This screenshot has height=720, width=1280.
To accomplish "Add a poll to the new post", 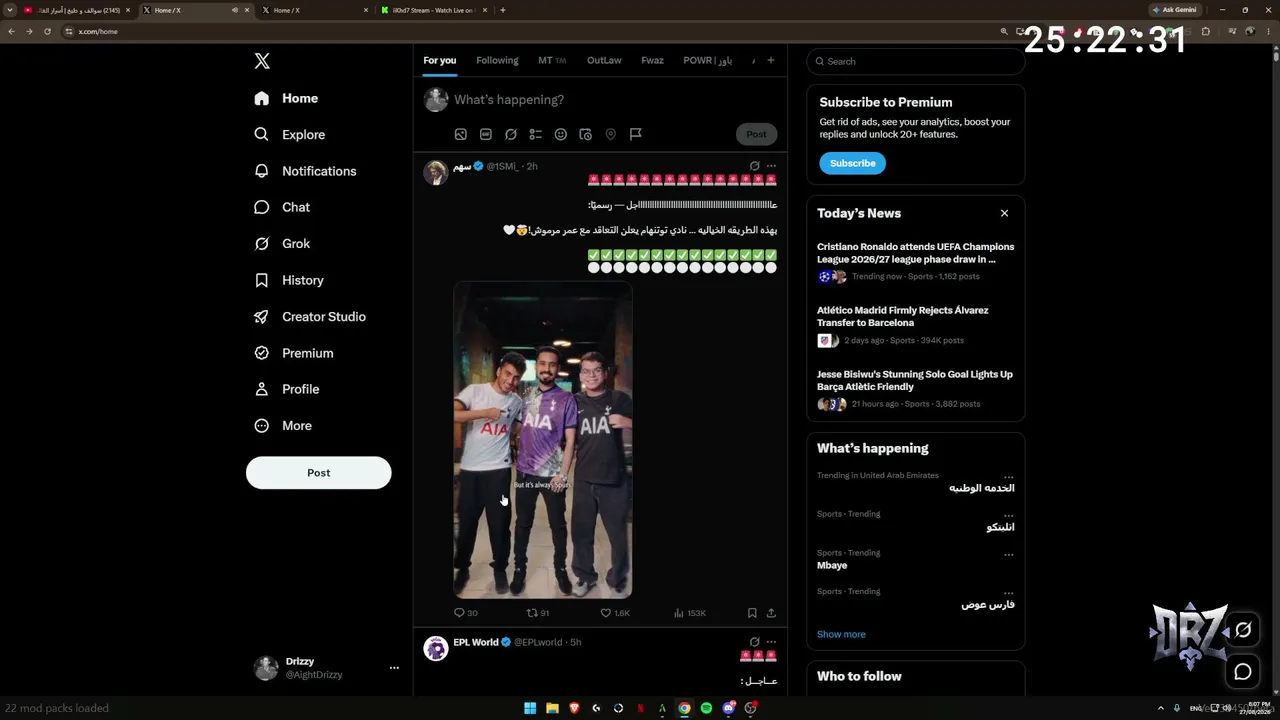I will 536,134.
